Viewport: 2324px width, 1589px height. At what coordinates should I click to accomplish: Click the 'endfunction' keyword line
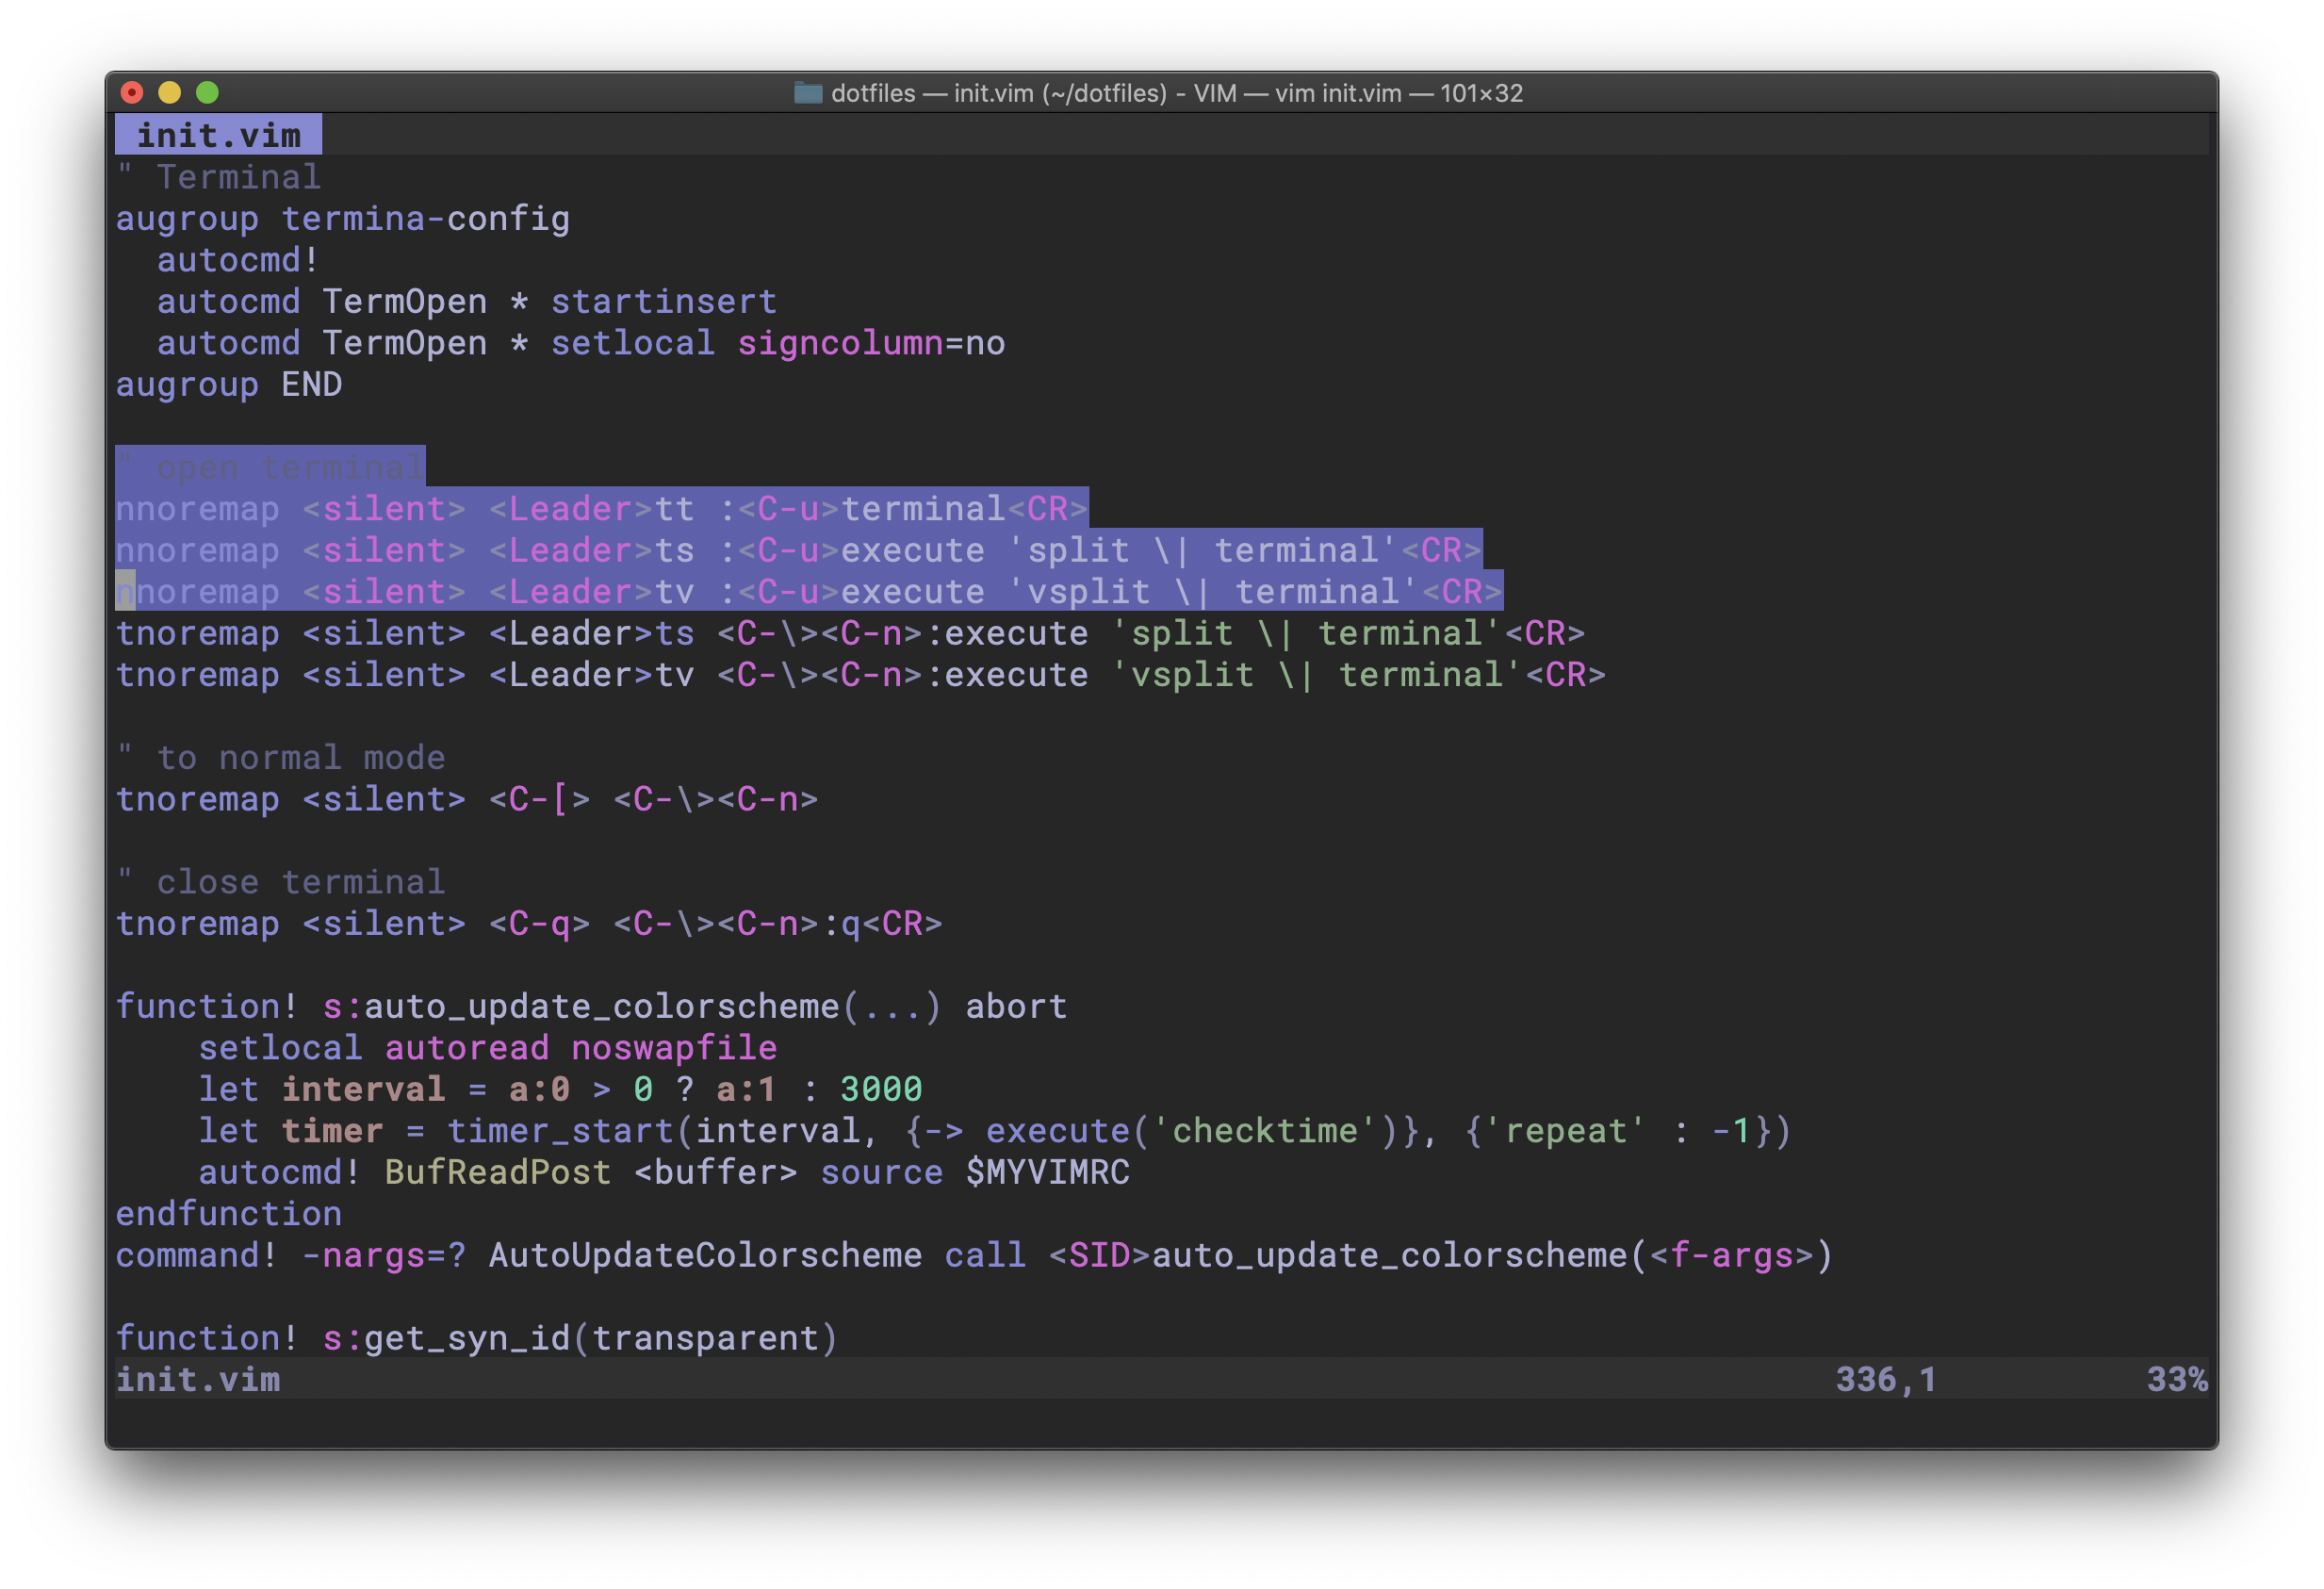pos(228,1214)
